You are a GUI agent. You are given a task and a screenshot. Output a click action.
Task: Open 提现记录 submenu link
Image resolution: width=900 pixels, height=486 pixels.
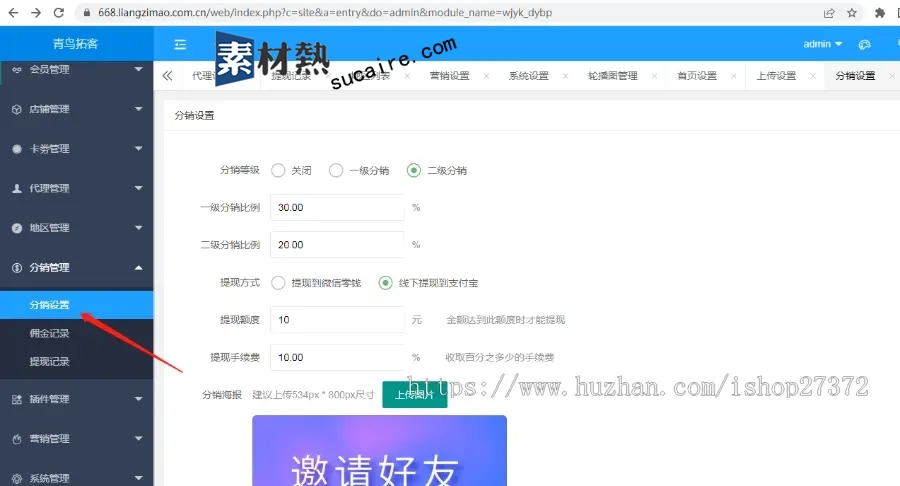(x=49, y=361)
